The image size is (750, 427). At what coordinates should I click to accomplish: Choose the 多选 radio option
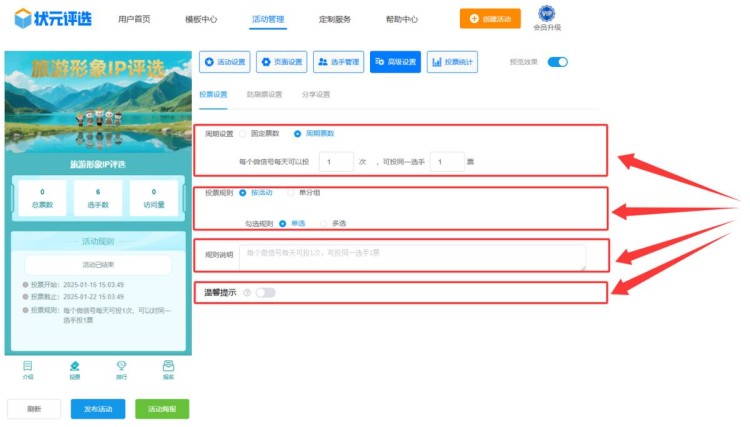coord(324,223)
